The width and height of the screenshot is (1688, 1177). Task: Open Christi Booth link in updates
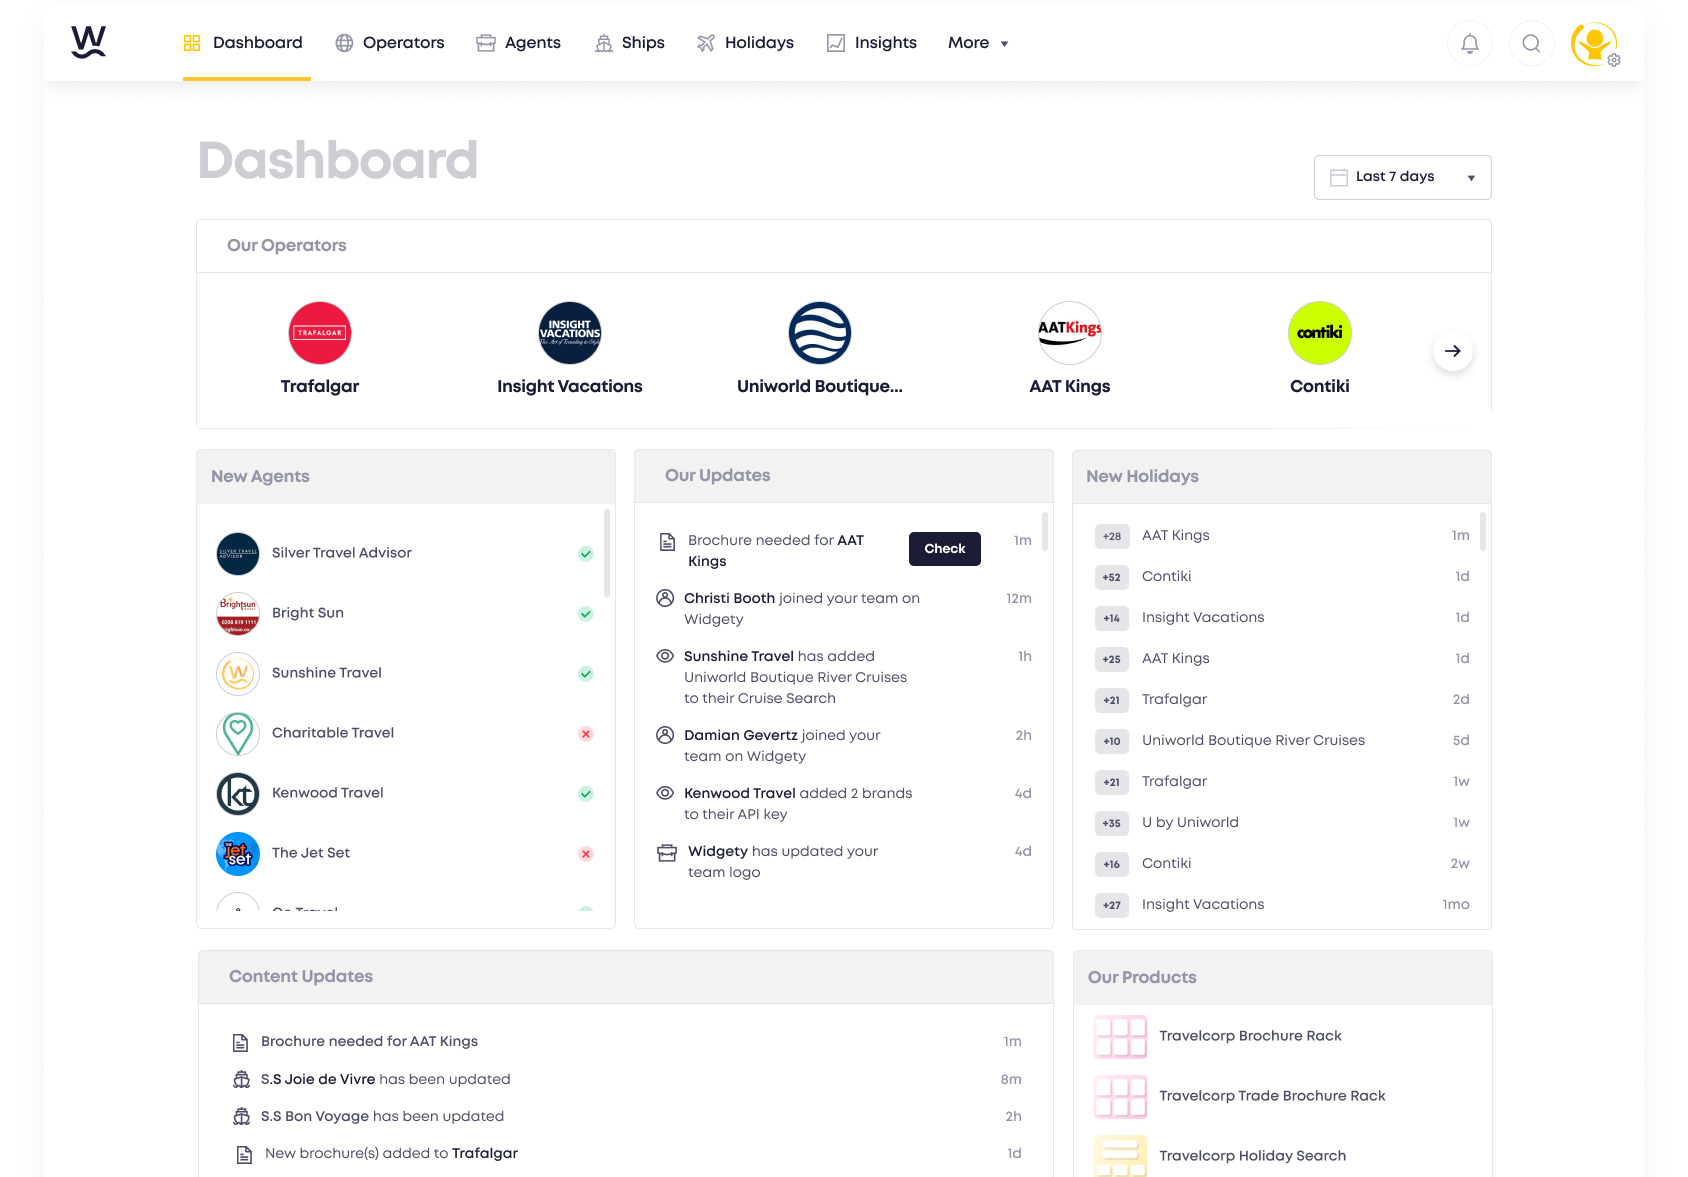[729, 598]
